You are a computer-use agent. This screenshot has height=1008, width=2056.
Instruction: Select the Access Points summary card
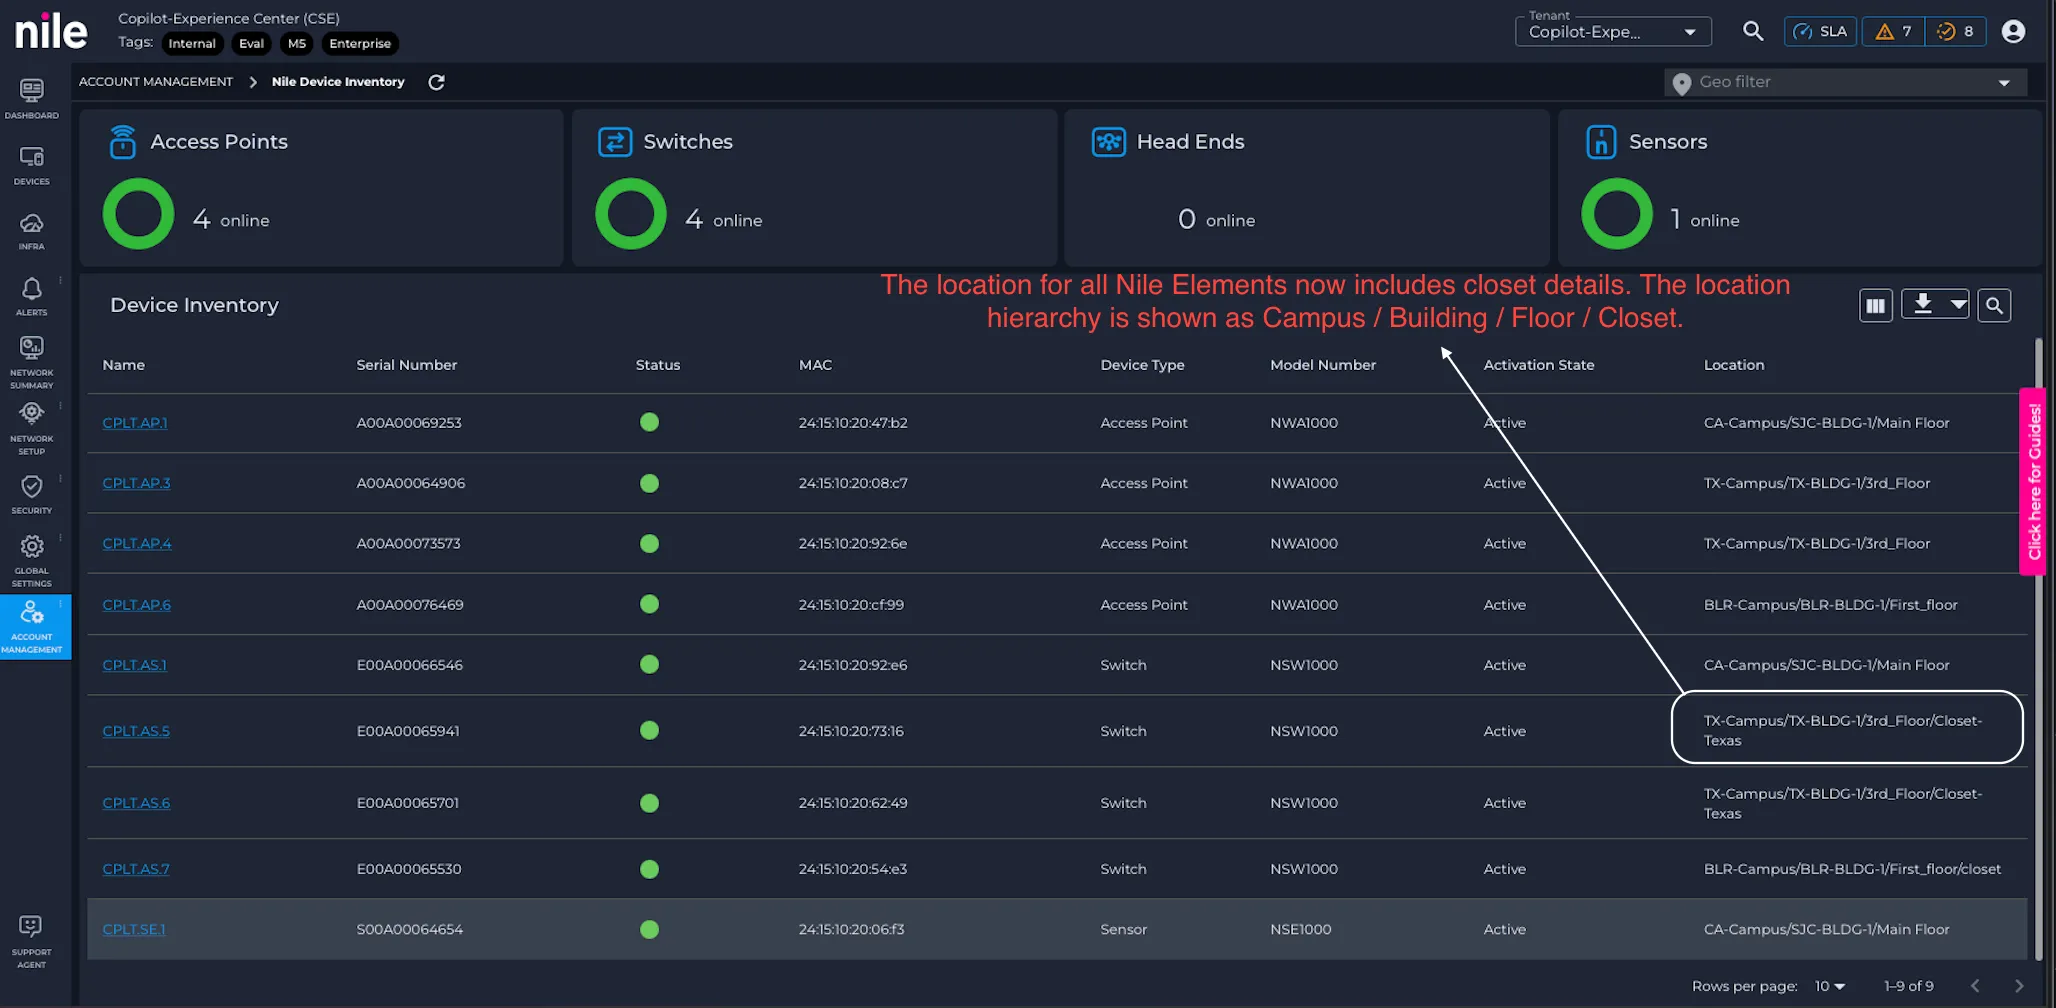coord(321,188)
